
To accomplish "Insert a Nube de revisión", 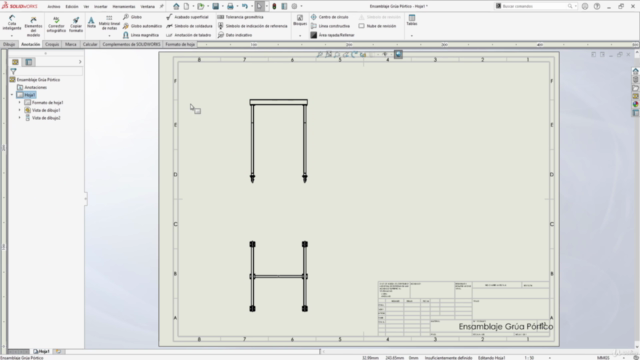I will [x=377, y=26].
